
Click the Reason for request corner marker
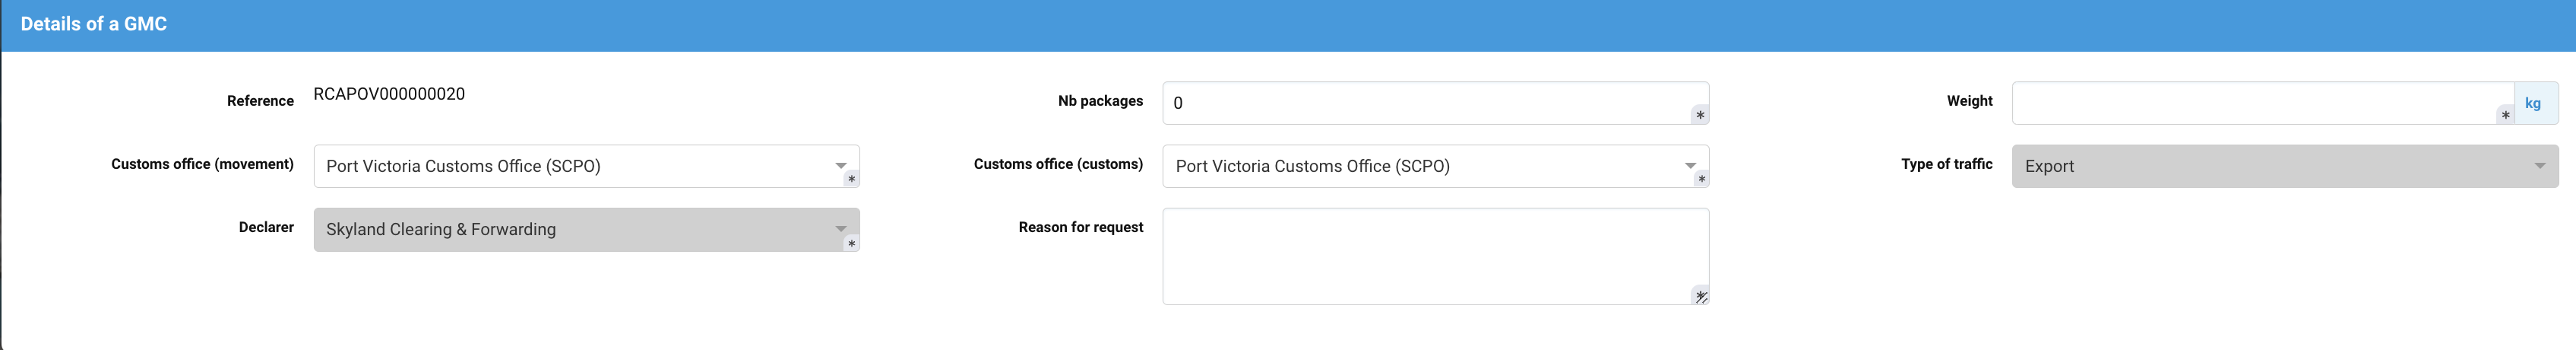tap(1700, 296)
